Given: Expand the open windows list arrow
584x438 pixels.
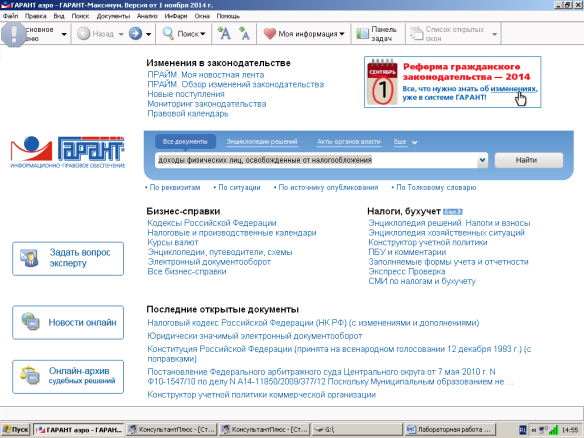Looking at the screenshot, I should coord(495,34).
